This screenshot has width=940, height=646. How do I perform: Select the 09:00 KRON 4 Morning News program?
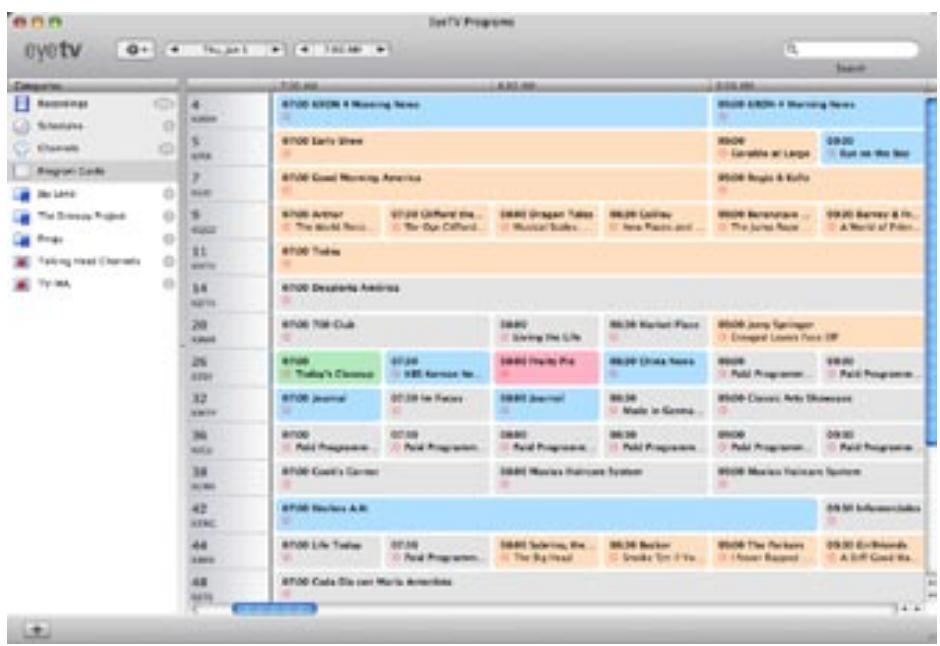point(818,111)
